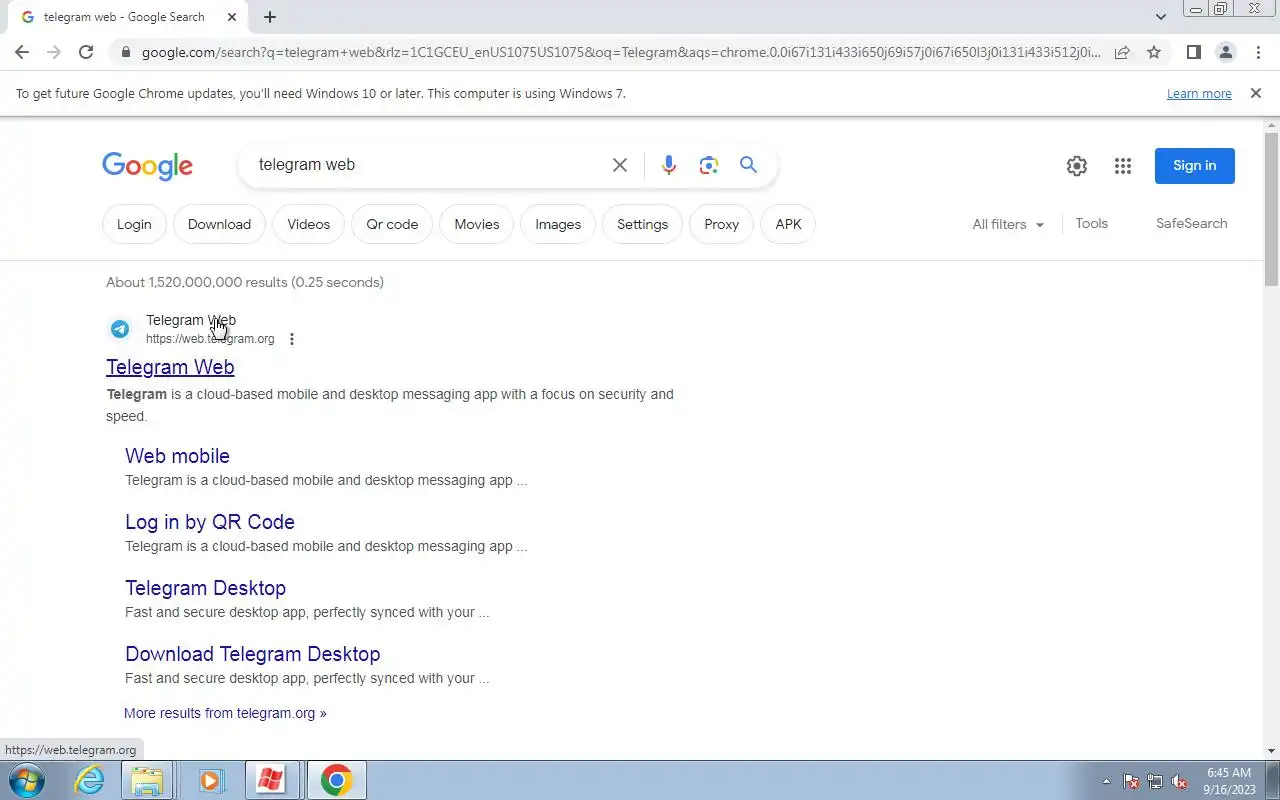Show hidden tray icons arrow
The height and width of the screenshot is (800, 1280).
point(1106,781)
